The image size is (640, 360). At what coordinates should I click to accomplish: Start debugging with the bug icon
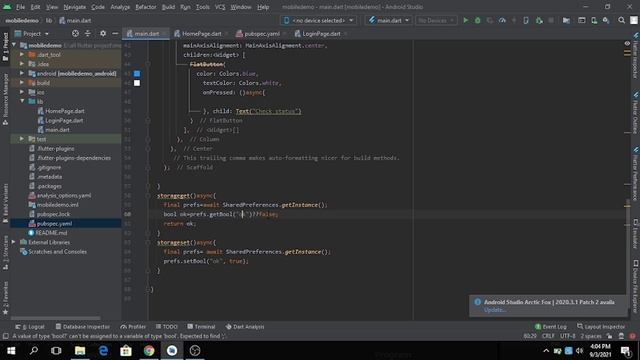pos(477,20)
